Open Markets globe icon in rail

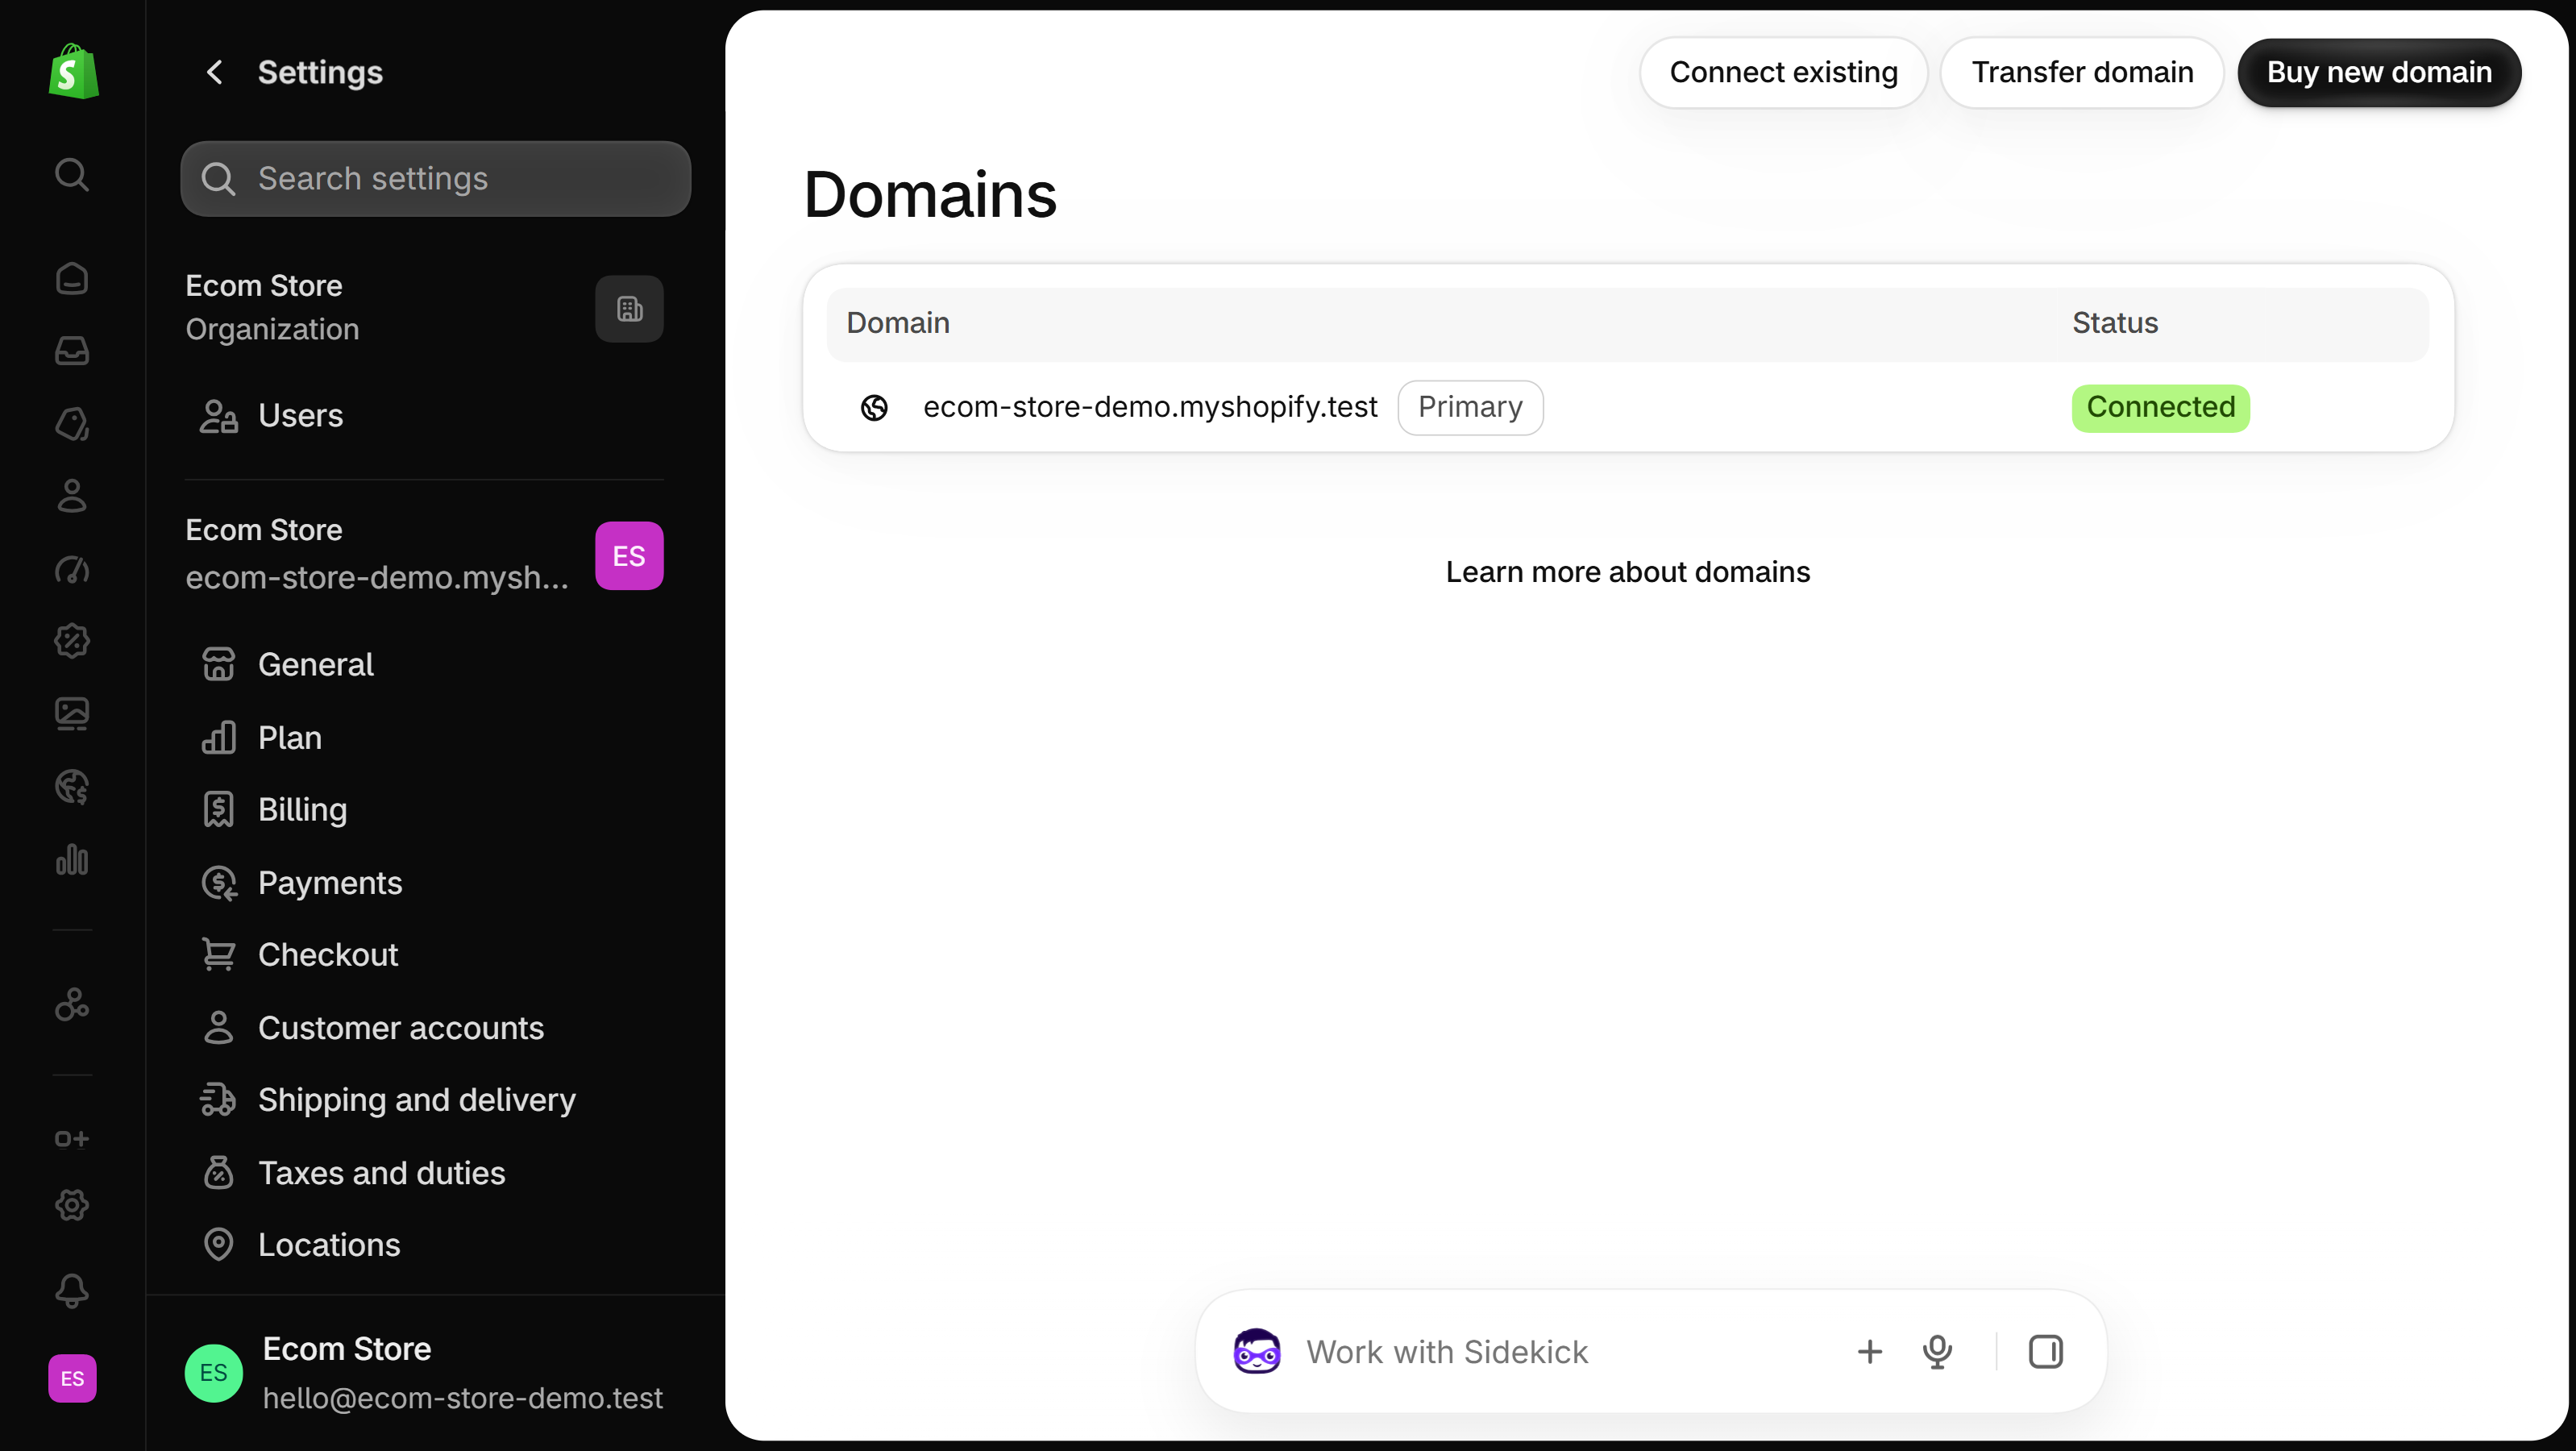click(72, 787)
